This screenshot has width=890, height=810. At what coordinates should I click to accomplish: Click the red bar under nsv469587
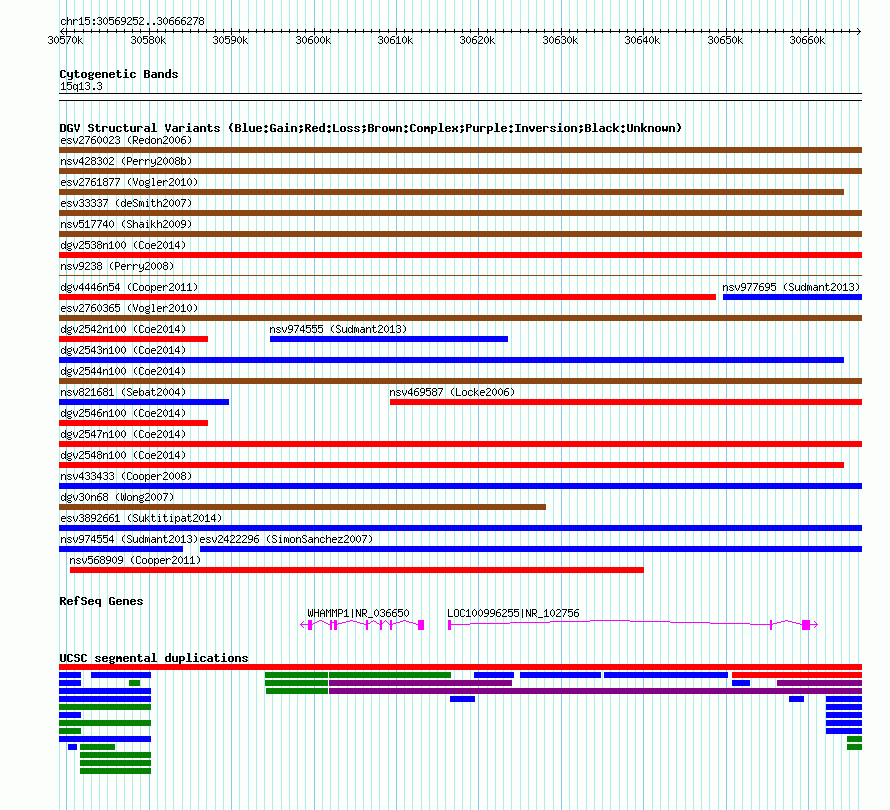(626, 402)
